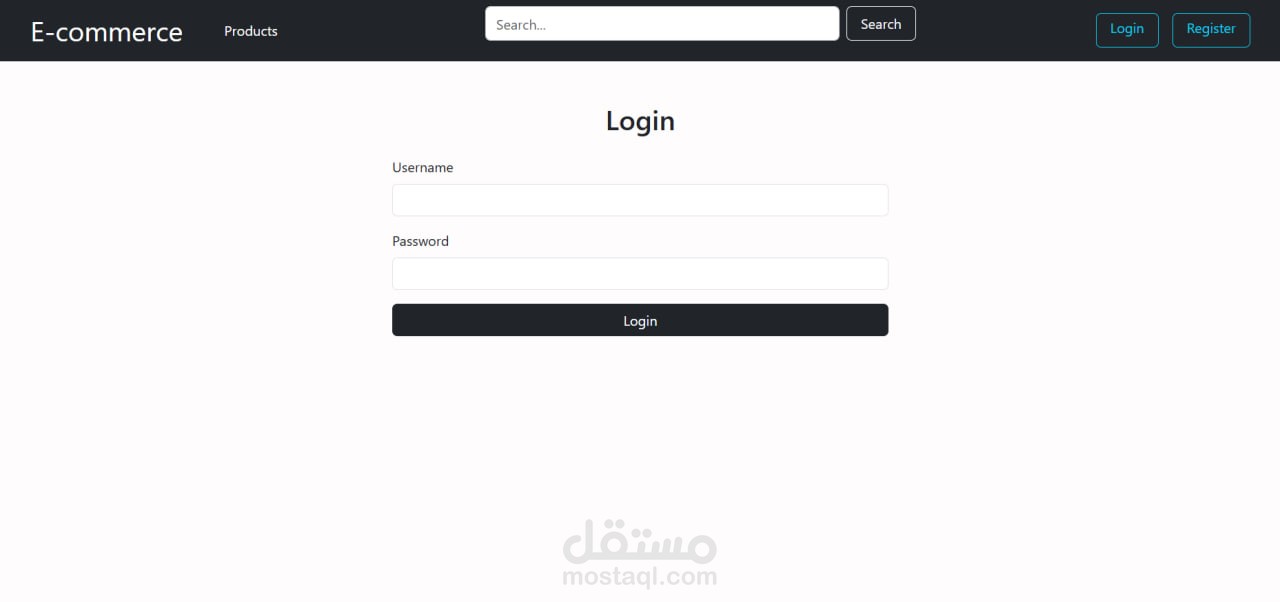
Task: Focus the Search... text box
Action: coord(662,24)
